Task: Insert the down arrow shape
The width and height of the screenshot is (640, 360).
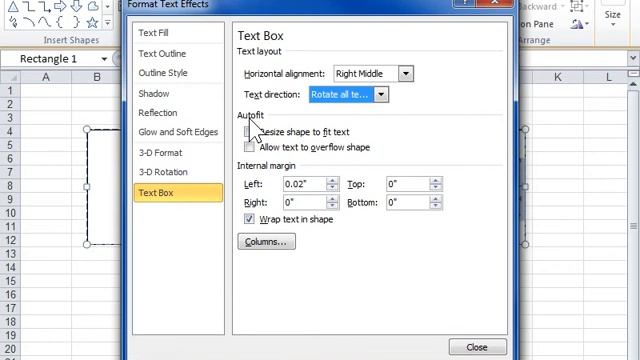Action: (76, 6)
